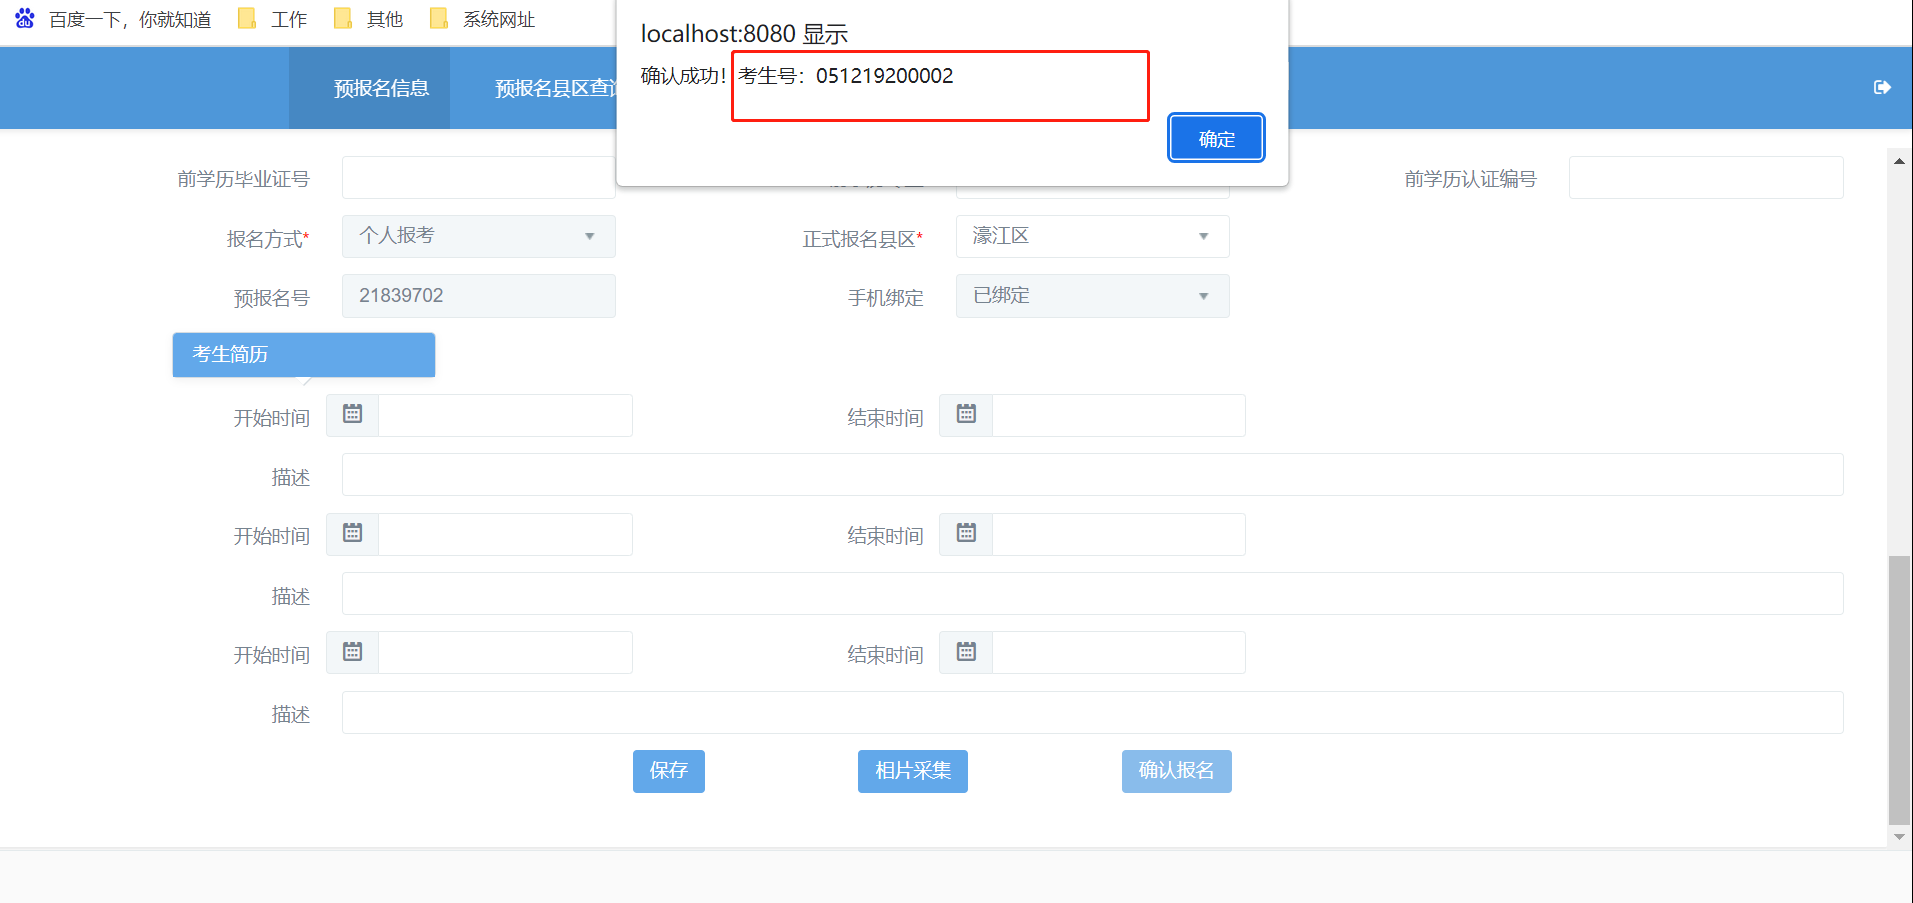This screenshot has height=903, width=1913.
Task: Switch to the 预报名信息 tab
Action: 380,89
